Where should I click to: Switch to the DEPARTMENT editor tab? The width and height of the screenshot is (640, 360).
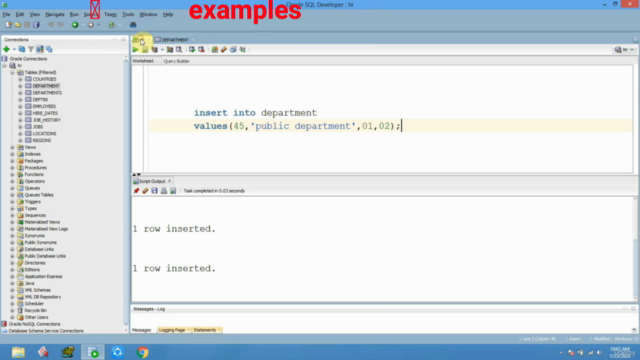click(x=175, y=40)
